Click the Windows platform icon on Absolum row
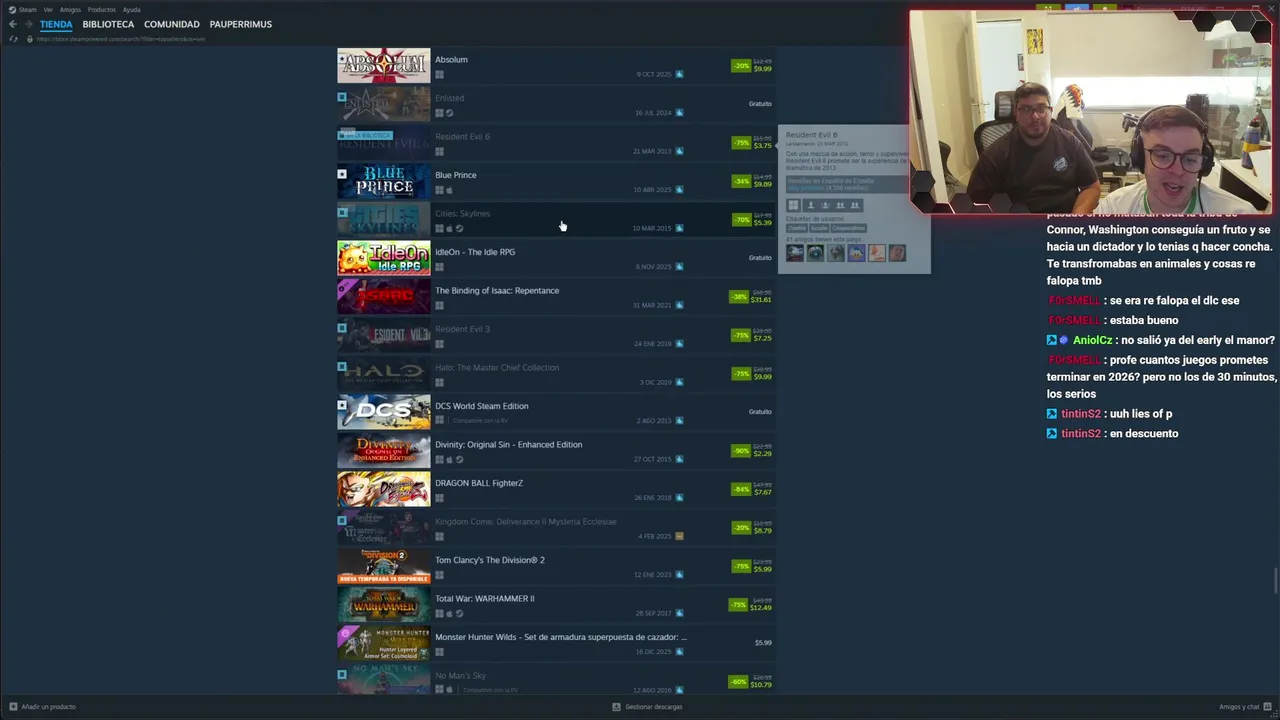 439,74
